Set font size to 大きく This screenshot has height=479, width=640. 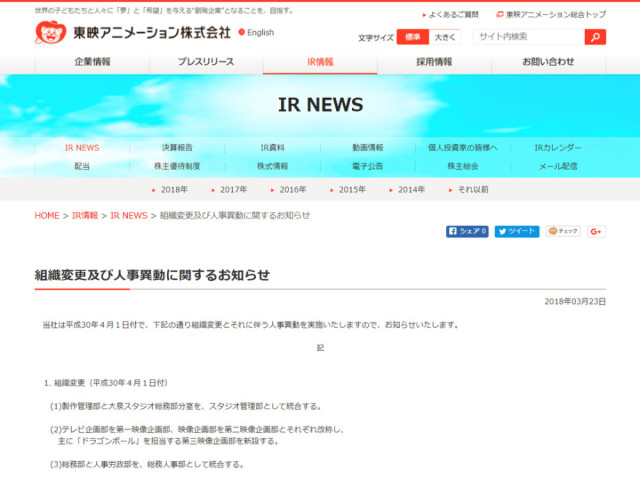tap(444, 37)
